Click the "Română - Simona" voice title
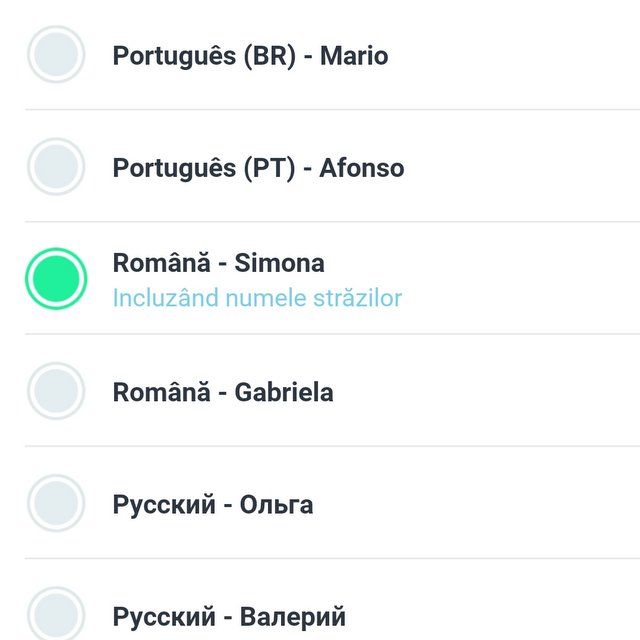Viewport: 640px width, 640px height. pyautogui.click(x=218, y=263)
